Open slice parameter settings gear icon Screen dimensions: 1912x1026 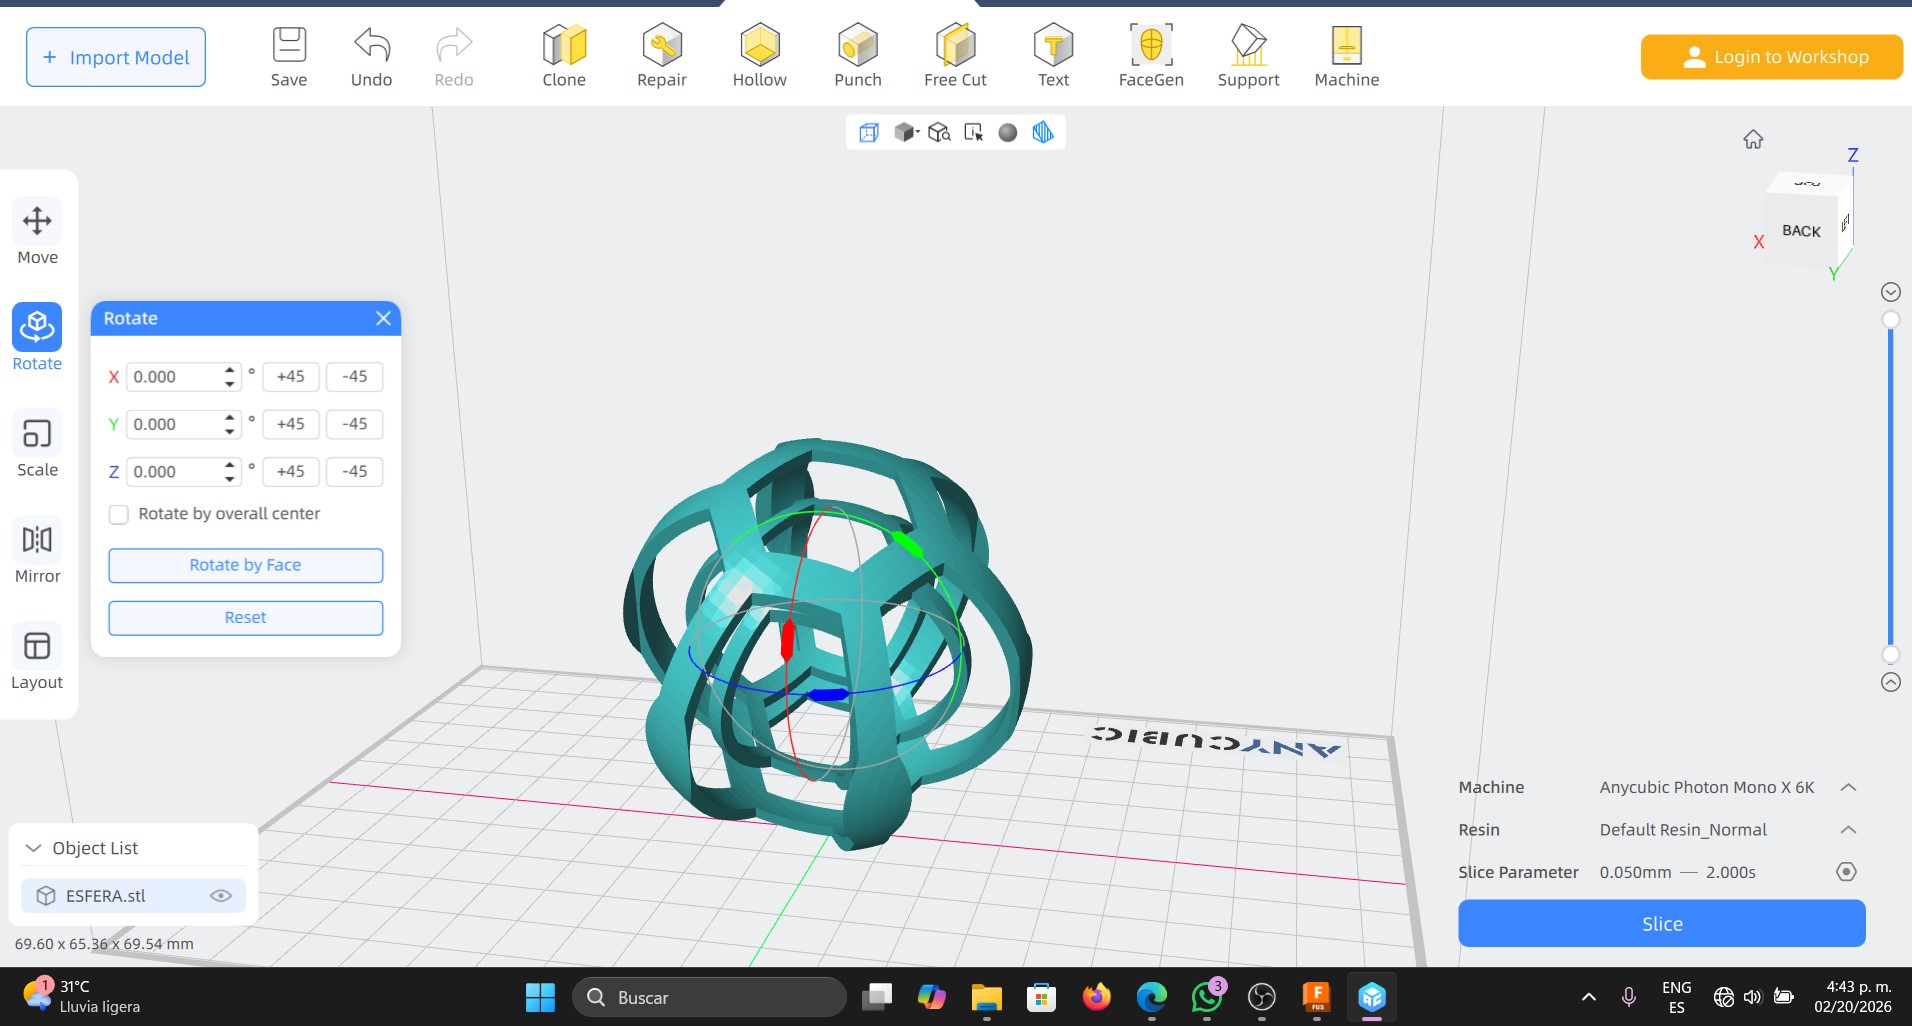(1847, 872)
